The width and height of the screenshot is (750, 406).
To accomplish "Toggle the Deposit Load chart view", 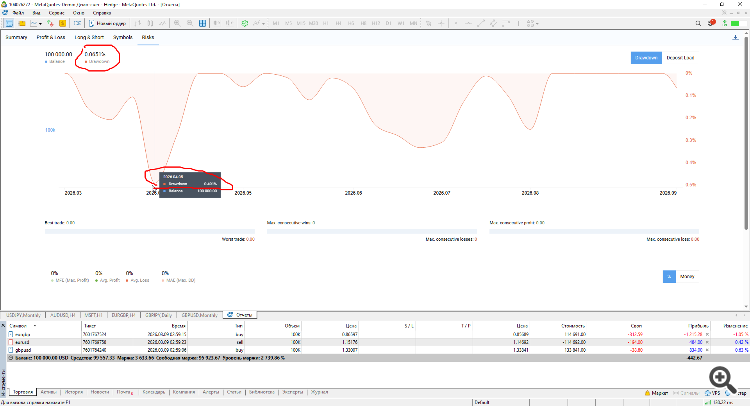I will (x=680, y=58).
